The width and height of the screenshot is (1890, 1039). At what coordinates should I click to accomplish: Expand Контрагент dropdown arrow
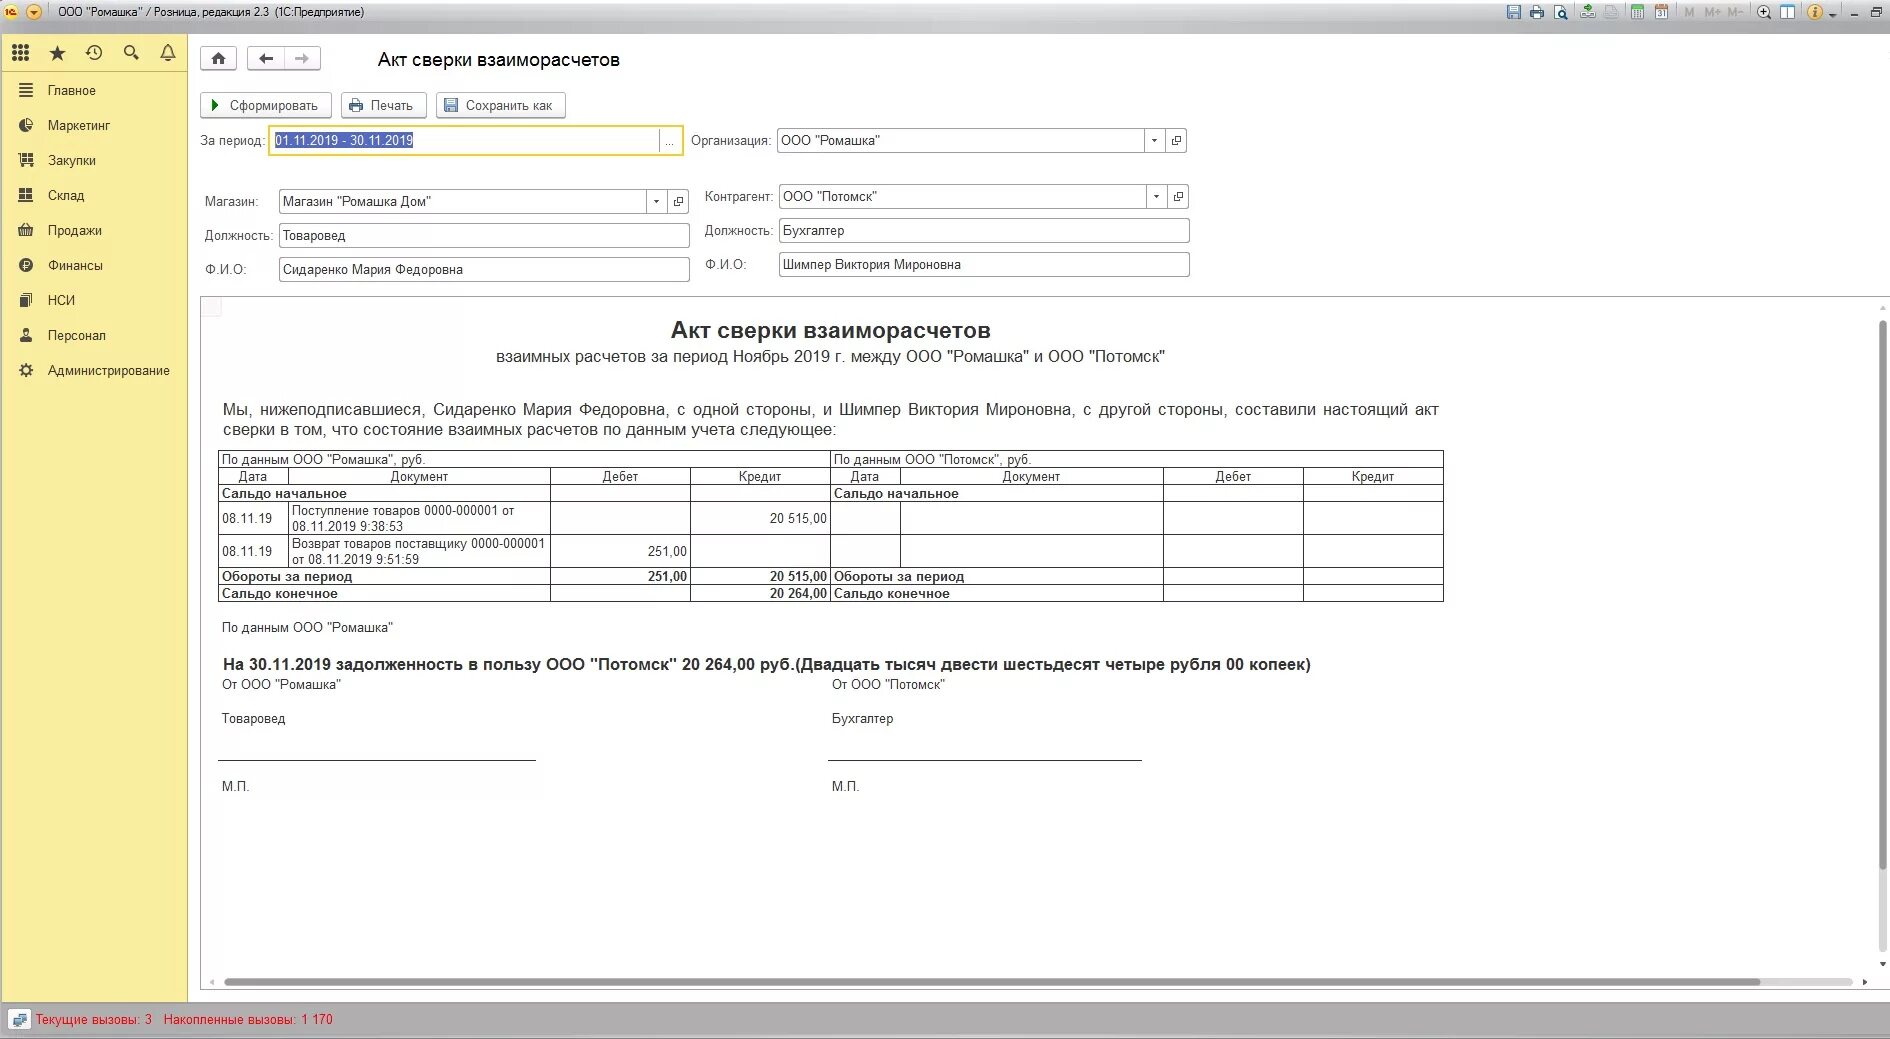[1156, 197]
